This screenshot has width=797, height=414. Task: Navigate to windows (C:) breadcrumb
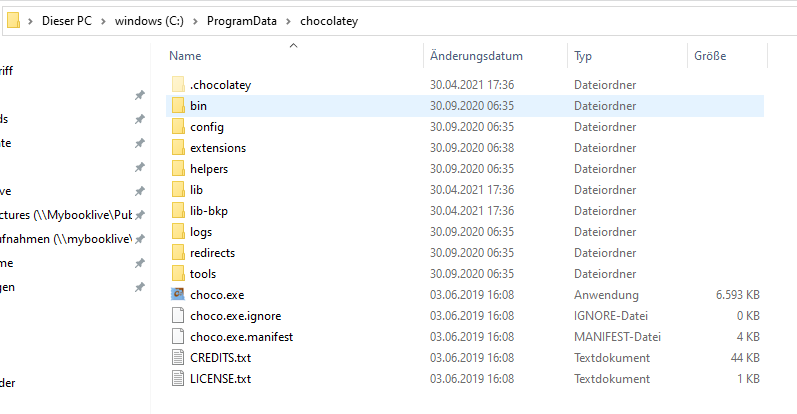(x=149, y=21)
